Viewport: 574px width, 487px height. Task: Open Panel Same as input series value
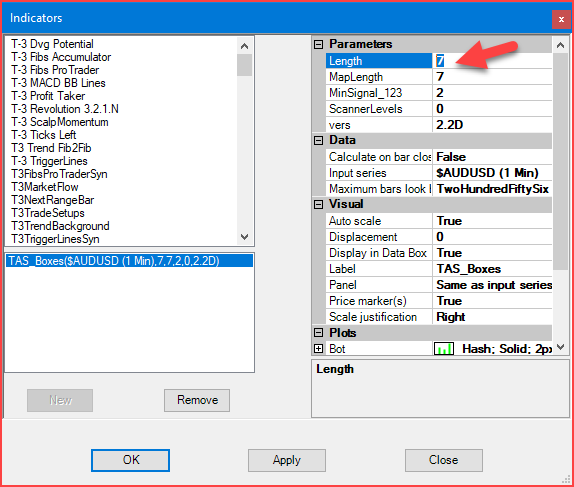(x=492, y=285)
